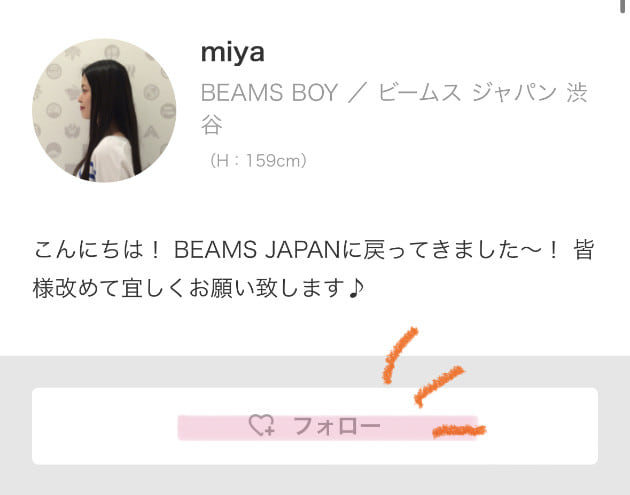The height and width of the screenshot is (495, 630).
Task: Click the gray area below follow card
Action: [315, 480]
